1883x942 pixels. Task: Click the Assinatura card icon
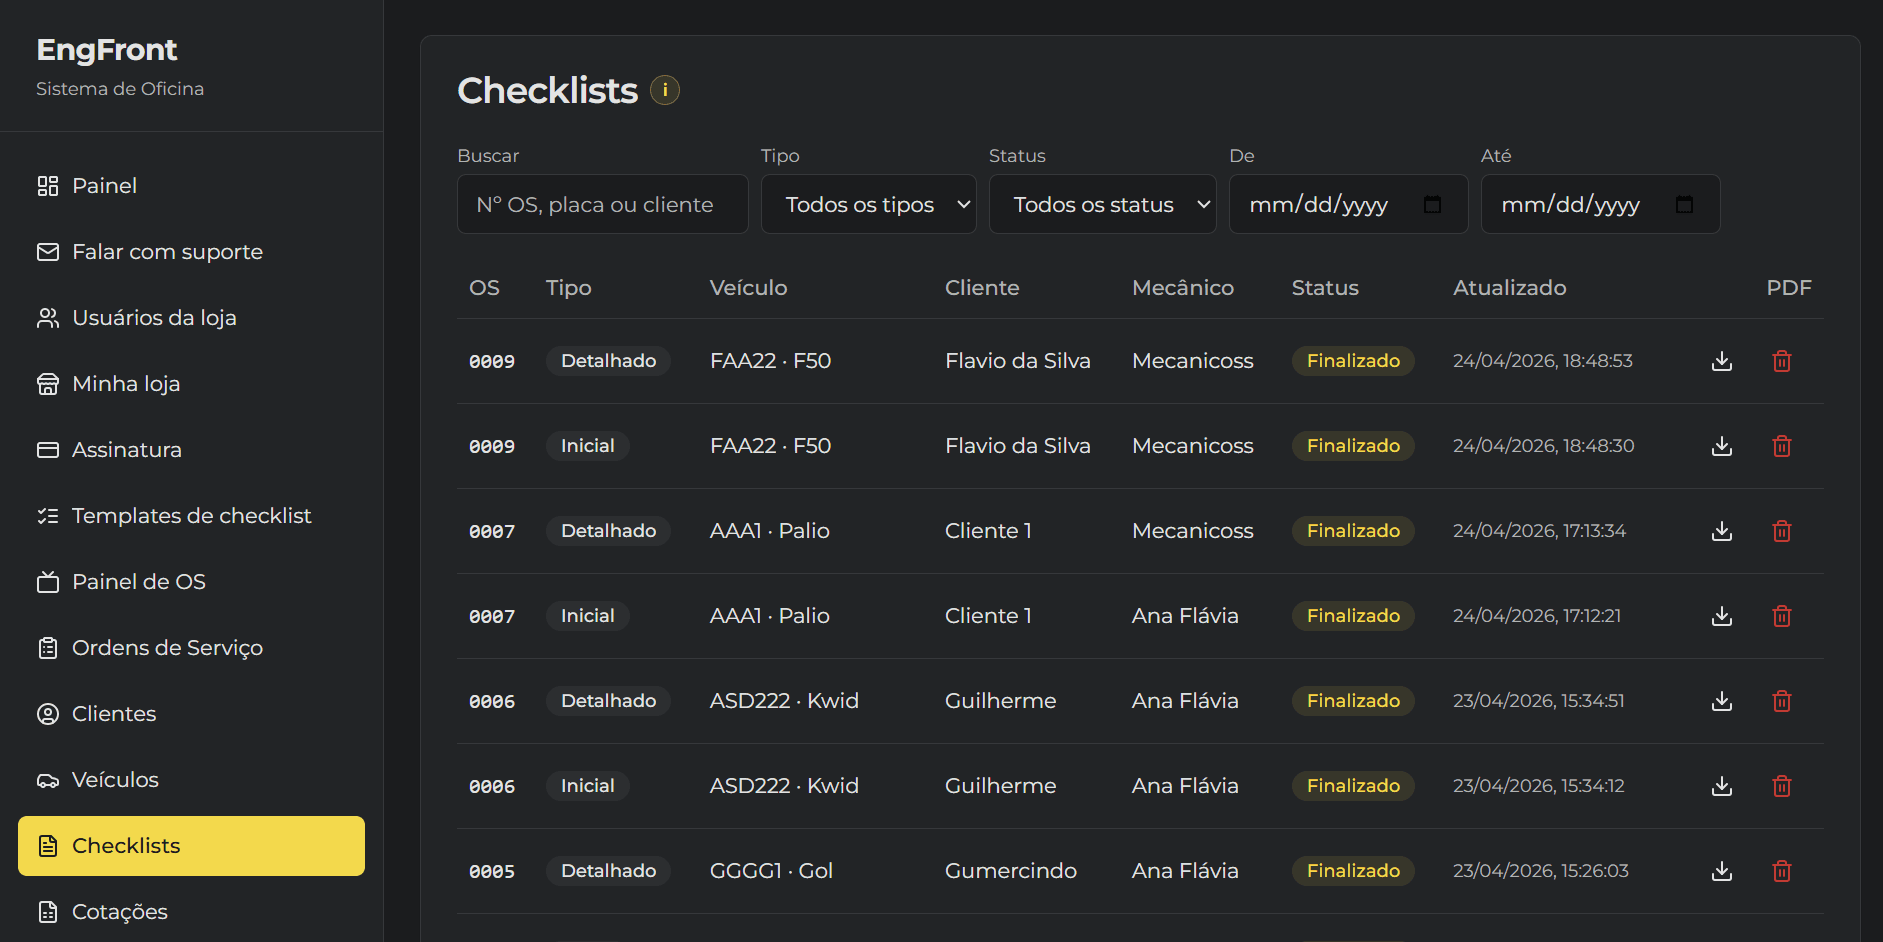(47, 449)
